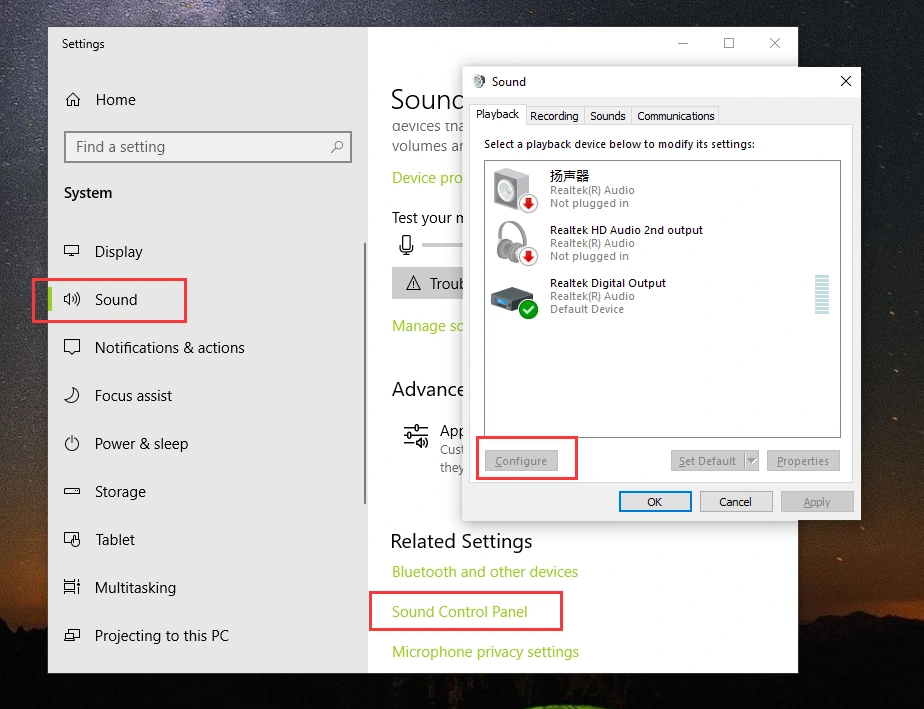Click the Multitasking icon in sidebar

[72, 587]
